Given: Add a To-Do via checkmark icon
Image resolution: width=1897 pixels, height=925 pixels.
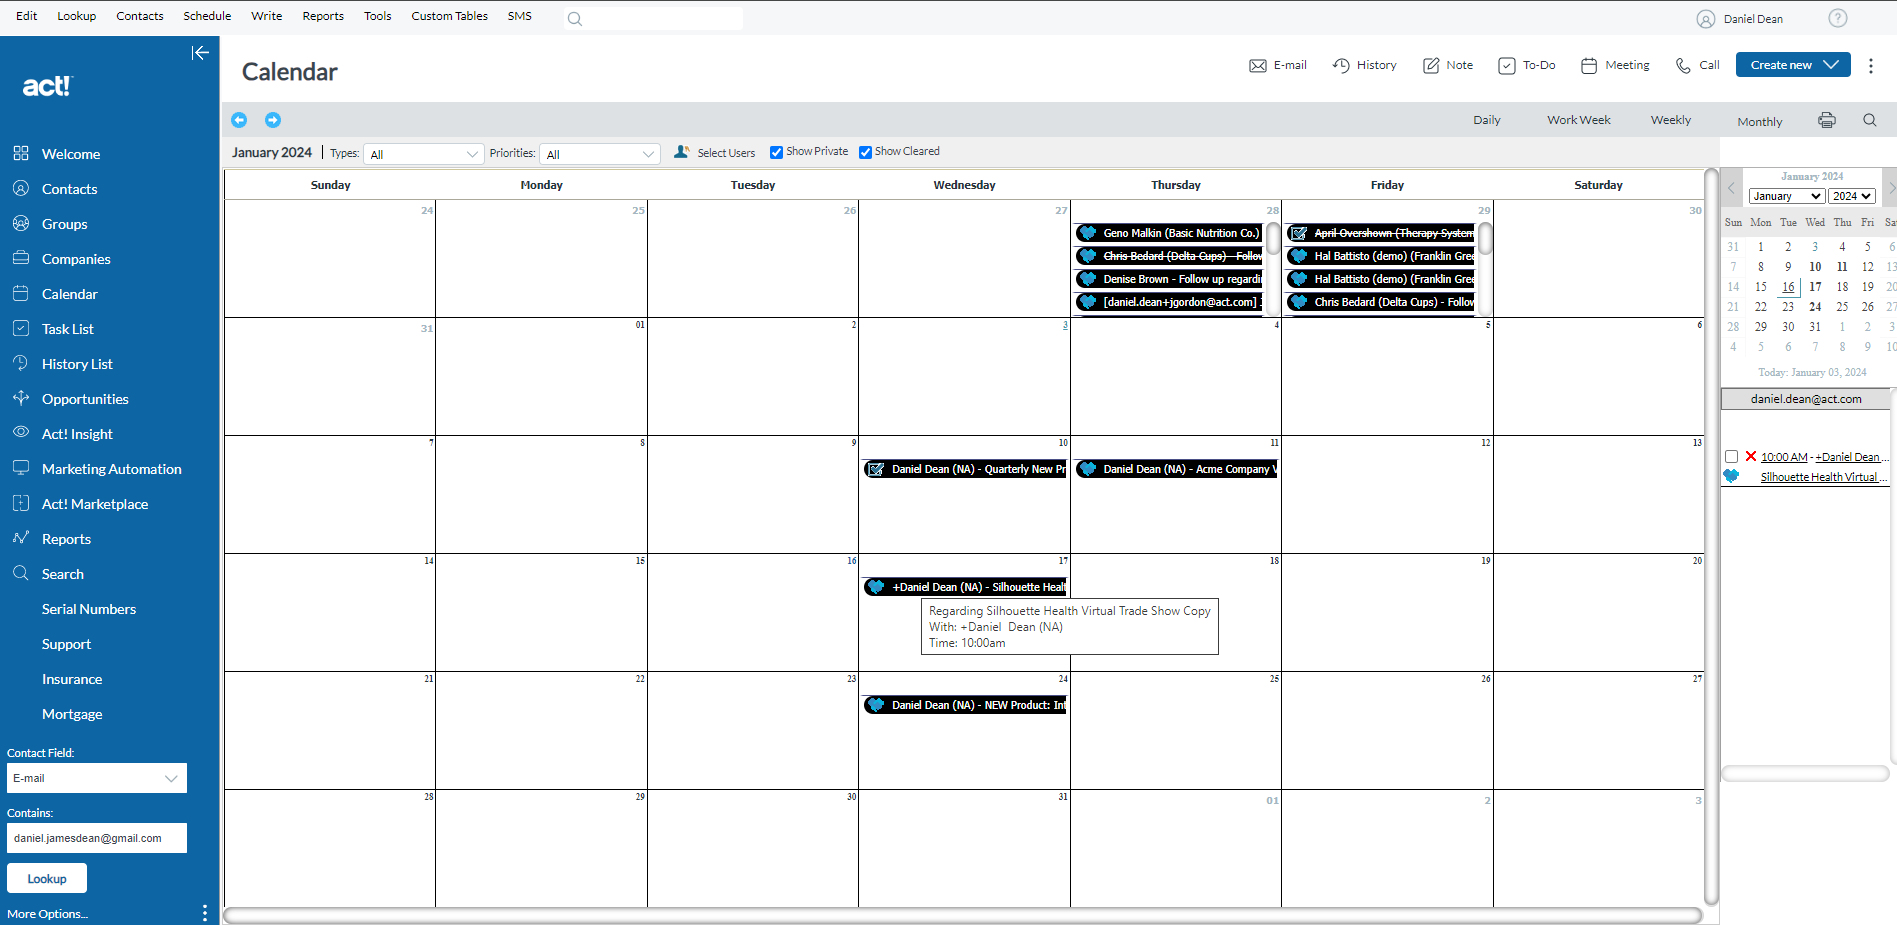Looking at the screenshot, I should 1507,65.
